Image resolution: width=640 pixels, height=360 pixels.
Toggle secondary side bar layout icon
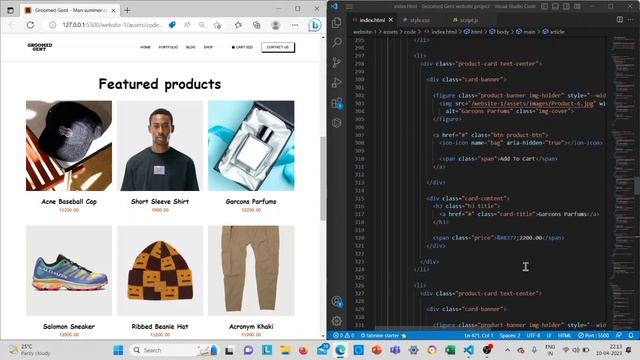point(567,6)
